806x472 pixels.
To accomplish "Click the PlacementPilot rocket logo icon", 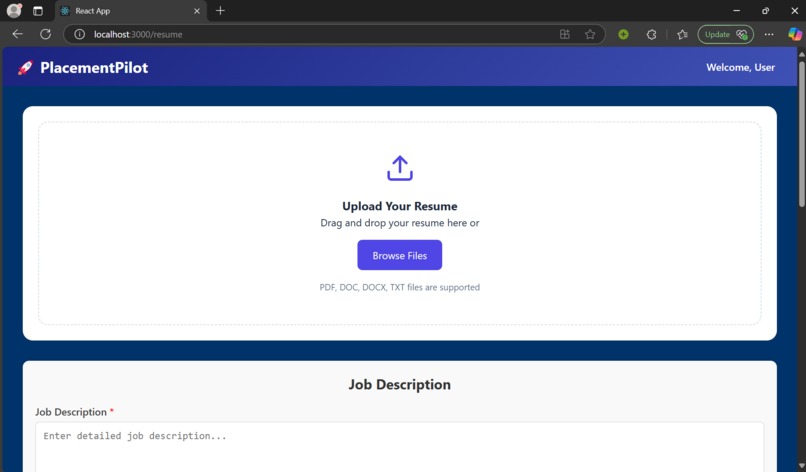I will coord(25,67).
